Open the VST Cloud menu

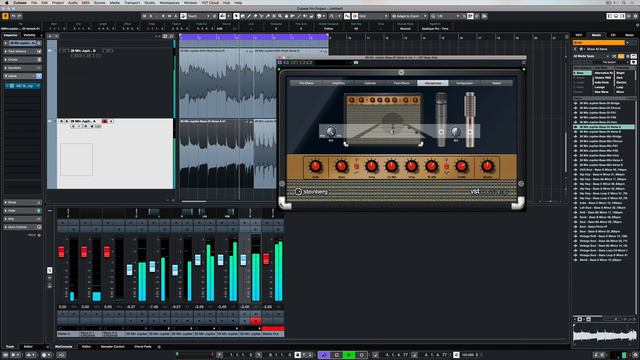[210, 2]
